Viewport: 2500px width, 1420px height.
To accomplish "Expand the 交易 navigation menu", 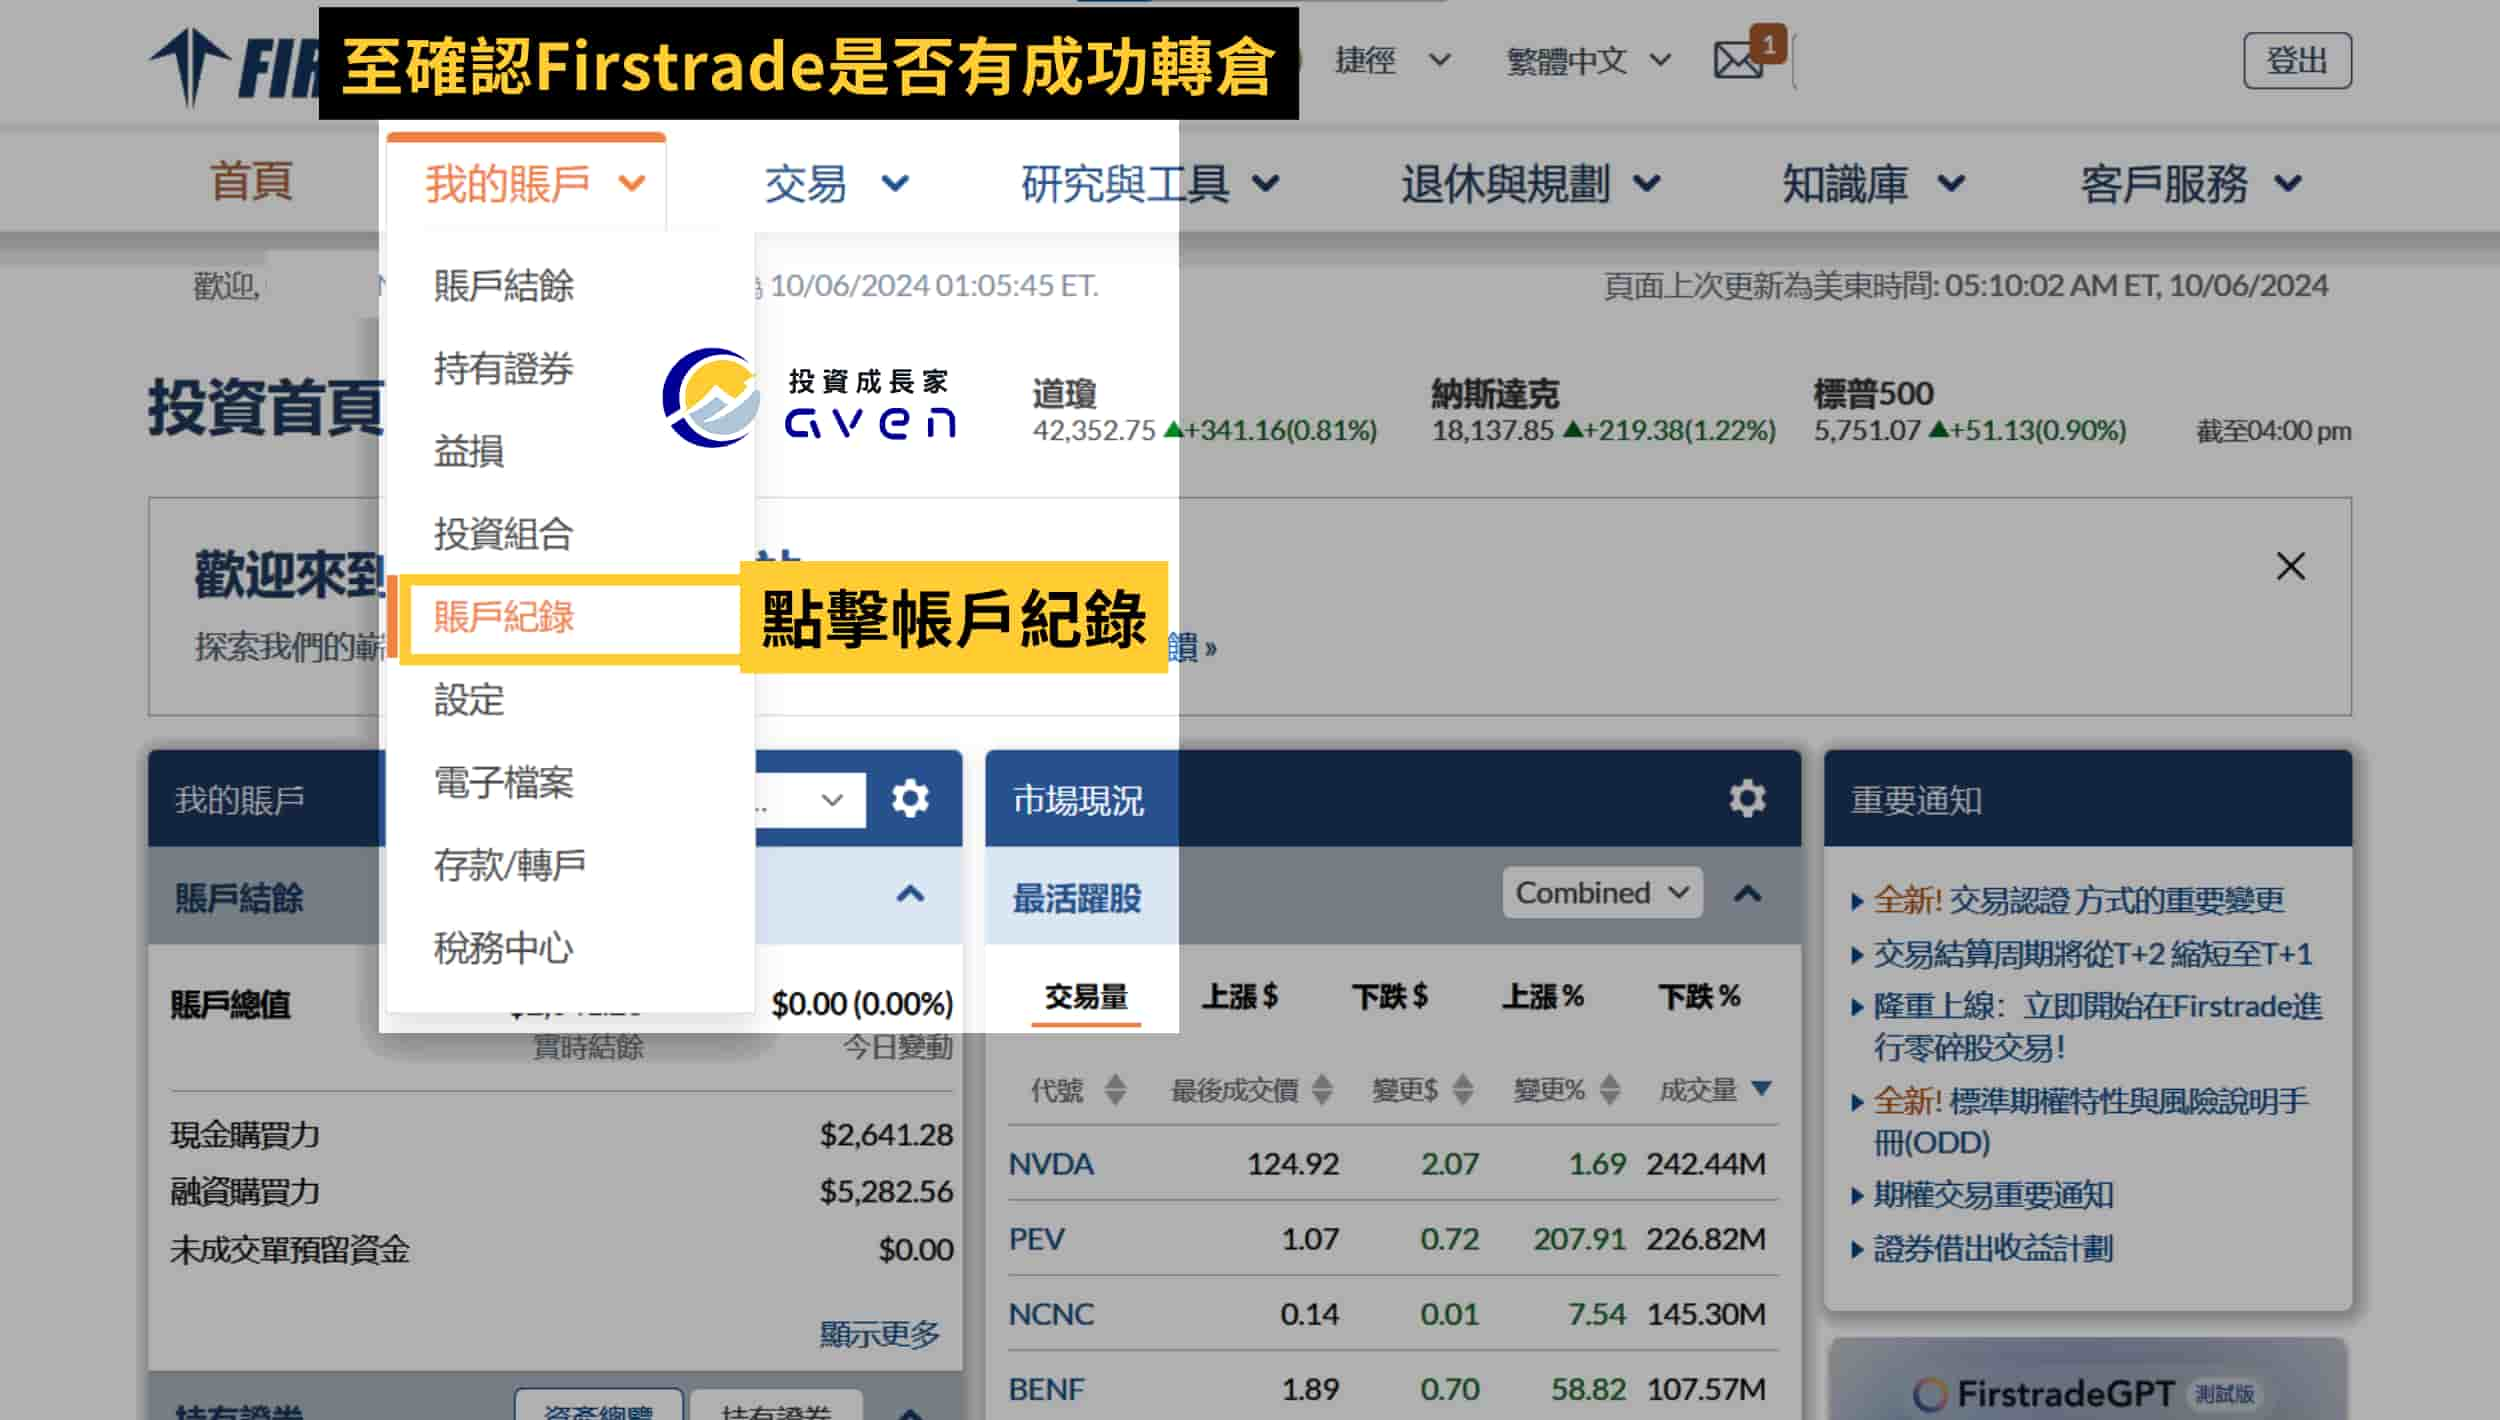I will (x=837, y=184).
